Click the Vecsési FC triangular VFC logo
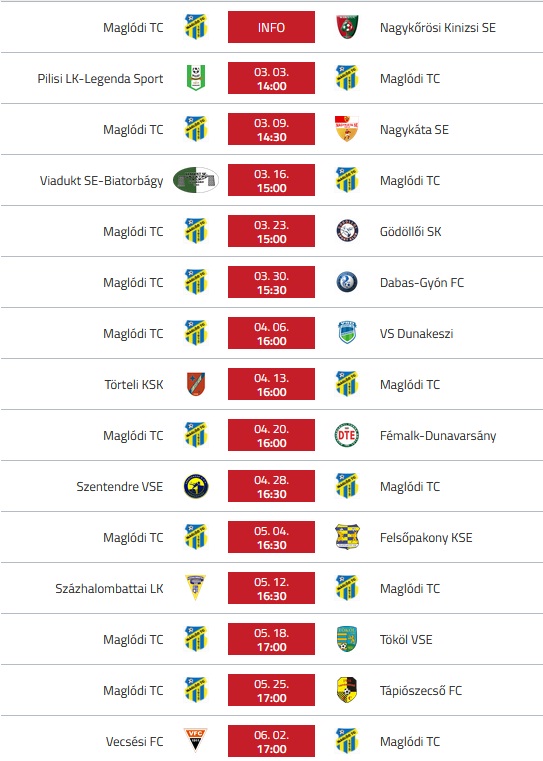The height and width of the screenshot is (761, 543). (196, 740)
